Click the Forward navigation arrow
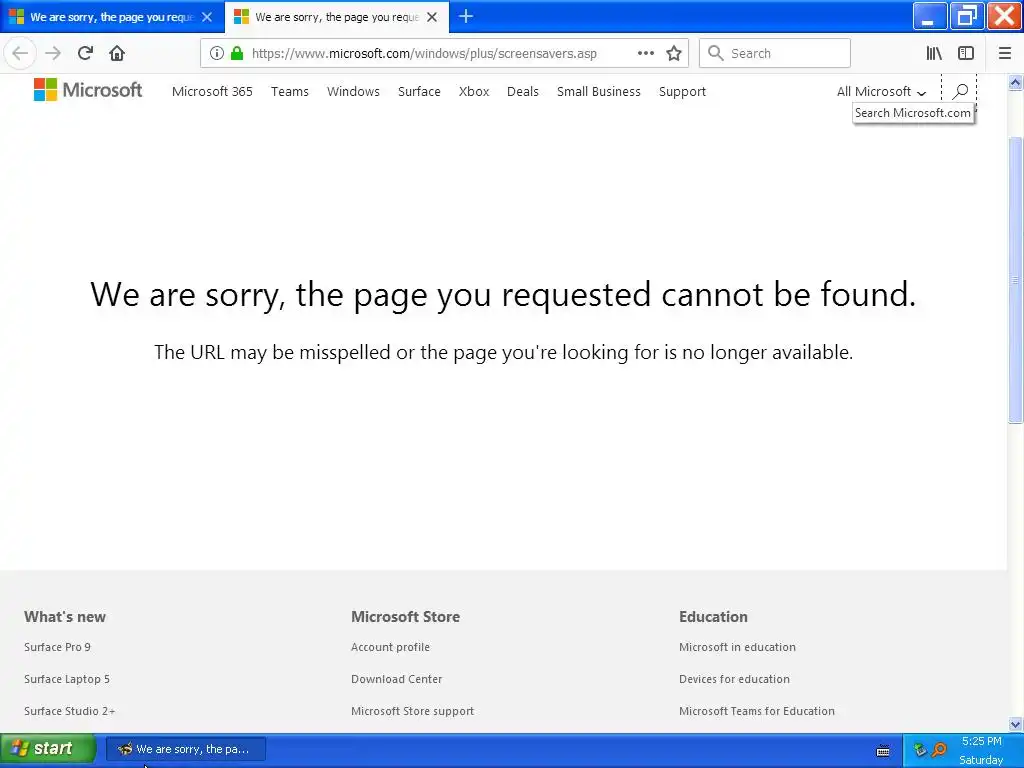This screenshot has width=1024, height=768. click(x=53, y=54)
